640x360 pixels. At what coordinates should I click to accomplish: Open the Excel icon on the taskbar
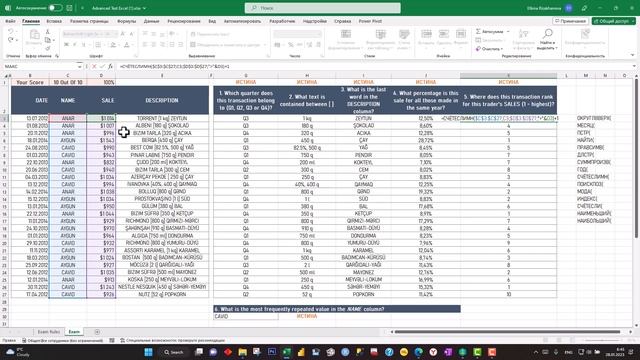coord(287,352)
